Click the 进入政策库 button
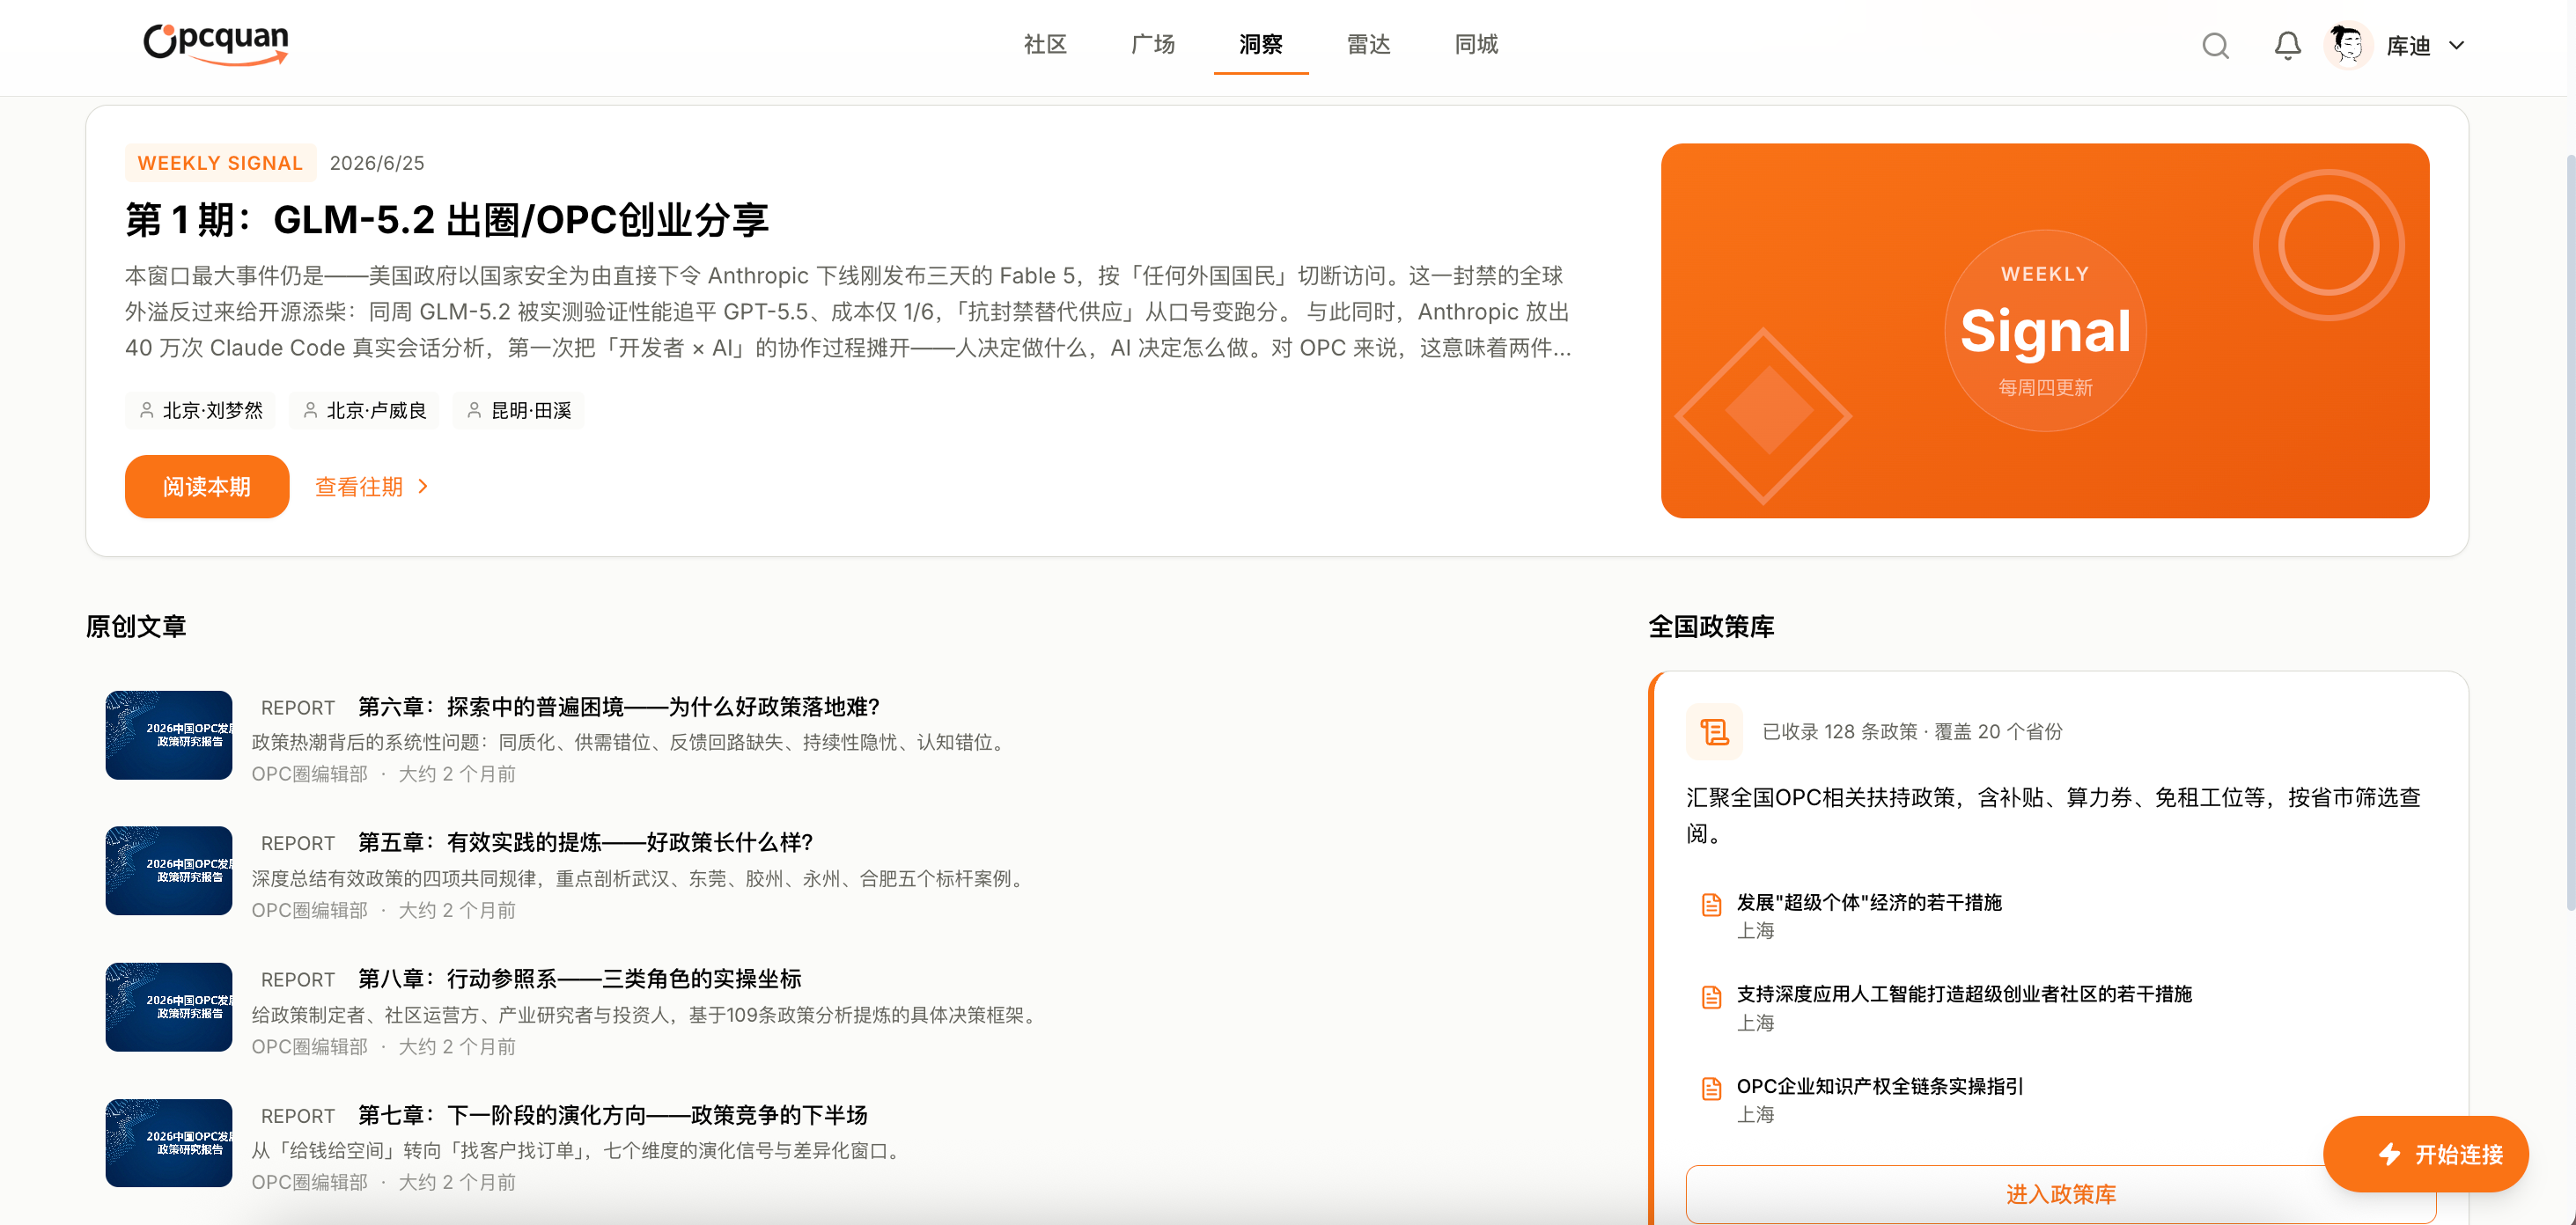The height and width of the screenshot is (1225, 2576). pyautogui.click(x=2061, y=1194)
